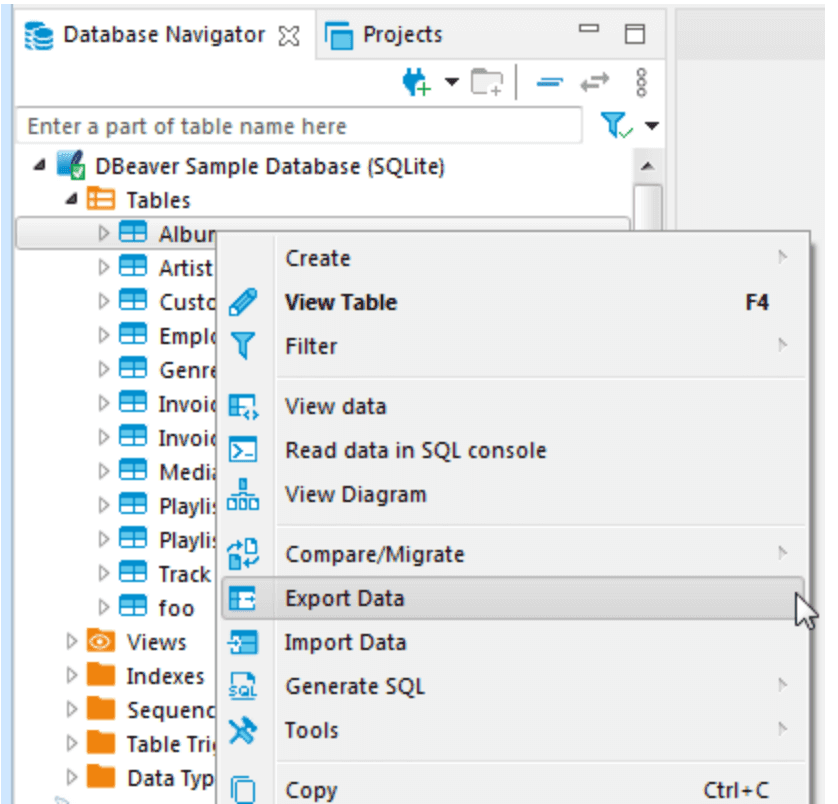Expand the Track table node
Viewport: 838px width, 804px height.
pyautogui.click(x=104, y=574)
